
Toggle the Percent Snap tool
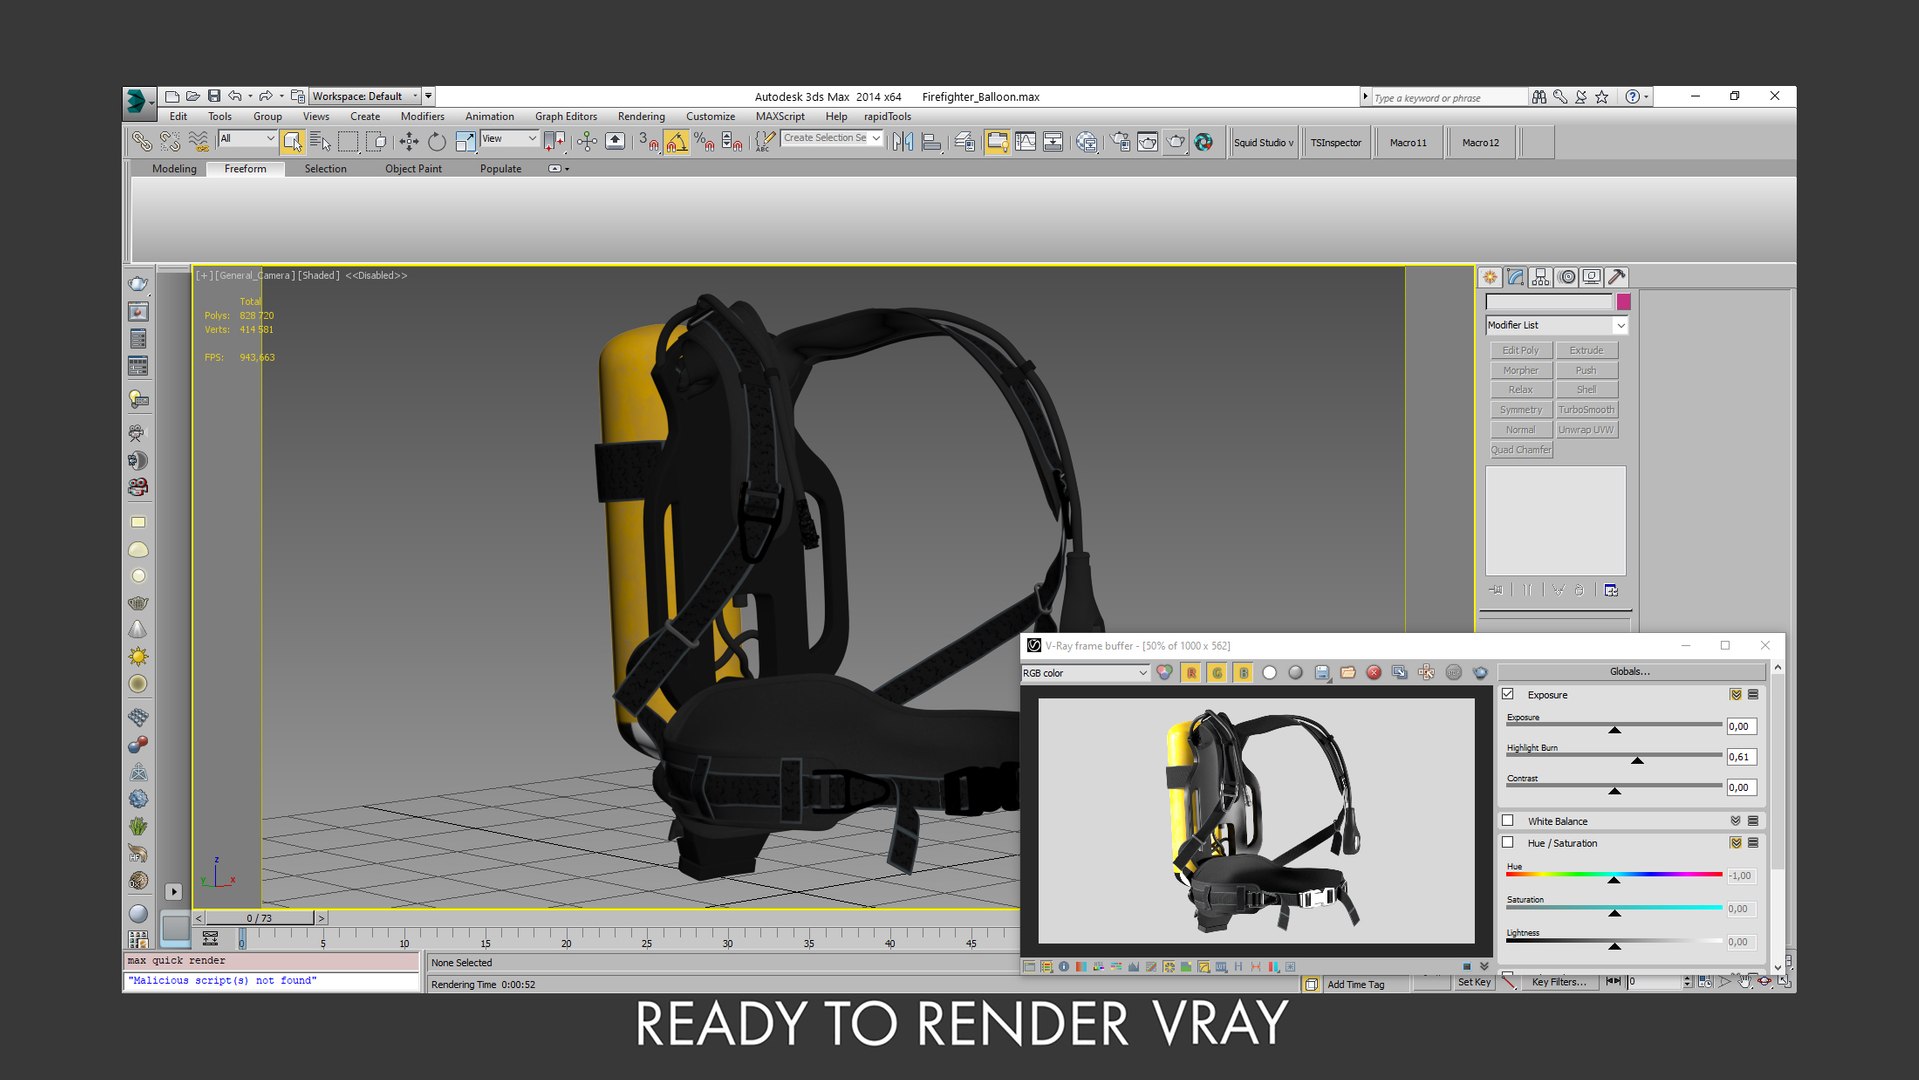[x=704, y=142]
